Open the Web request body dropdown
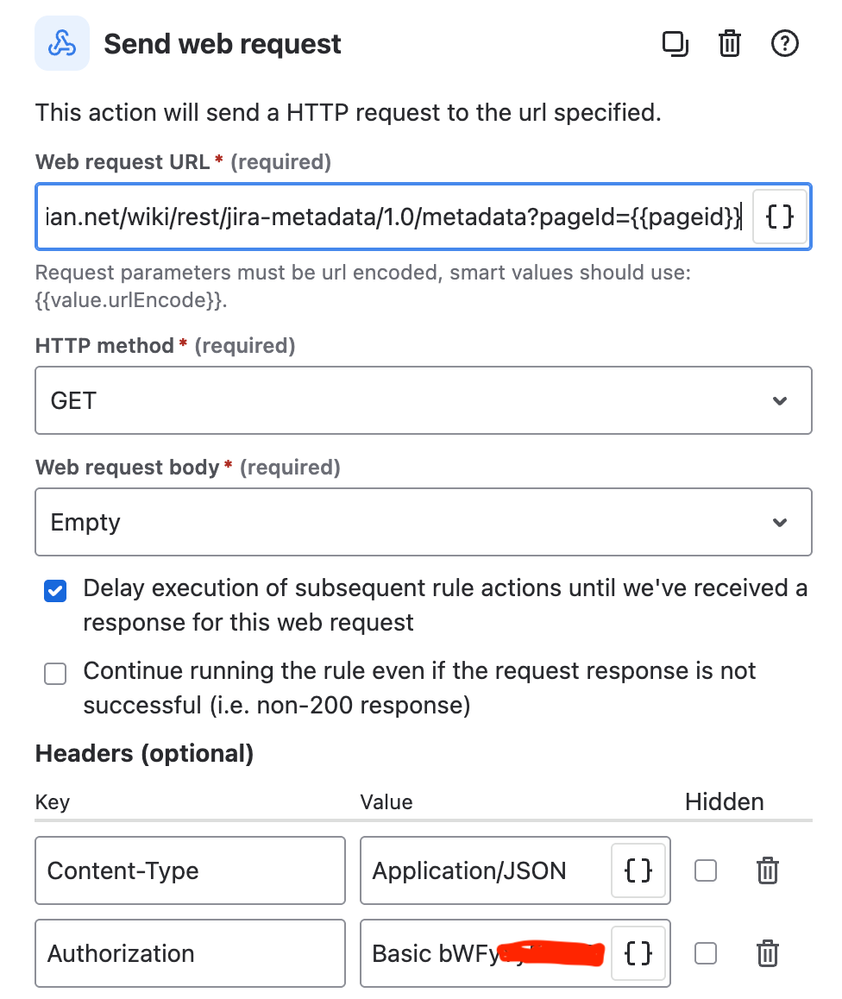 pos(422,521)
